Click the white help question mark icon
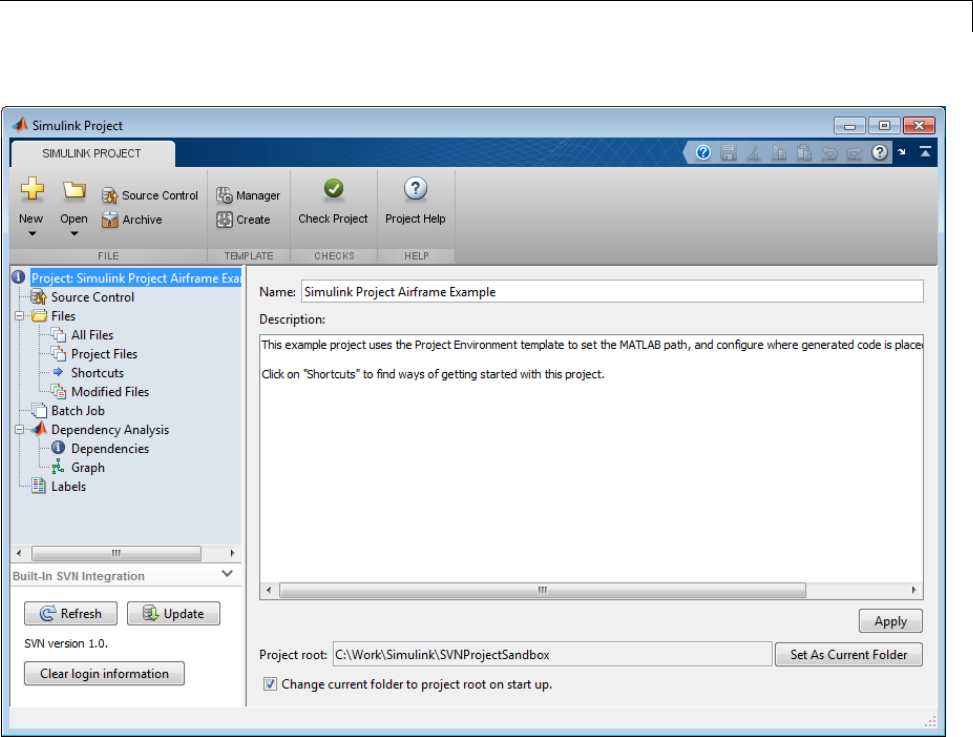The height and width of the screenshot is (737, 973). (879, 153)
